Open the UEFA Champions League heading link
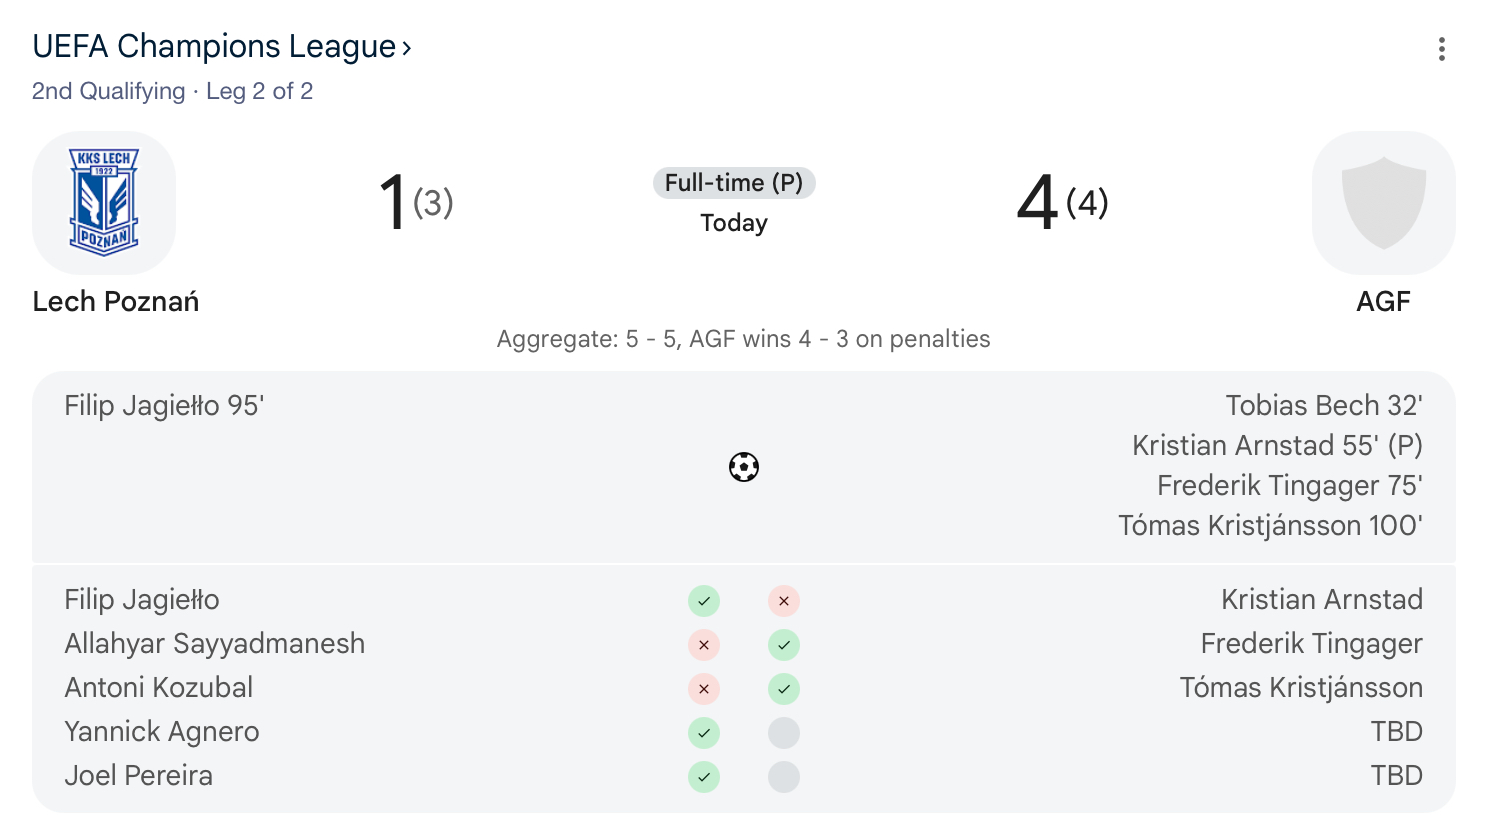 (214, 46)
